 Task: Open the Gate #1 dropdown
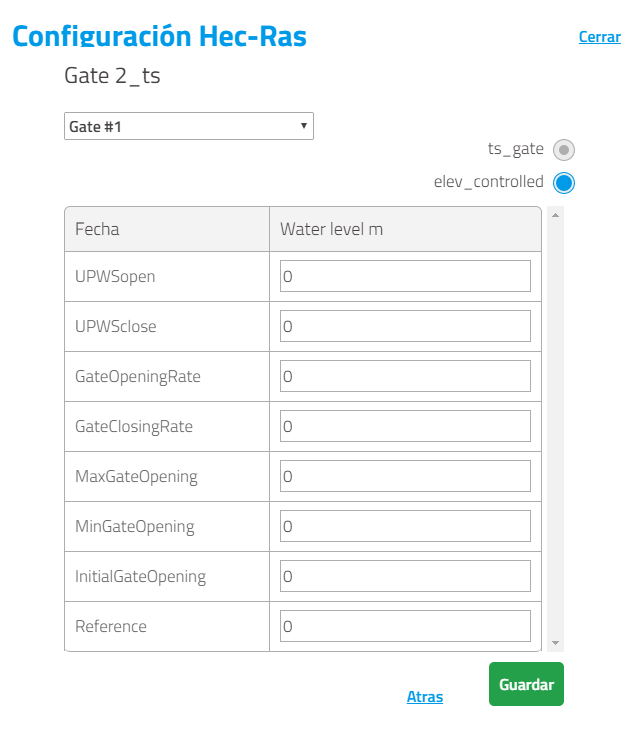(189, 126)
